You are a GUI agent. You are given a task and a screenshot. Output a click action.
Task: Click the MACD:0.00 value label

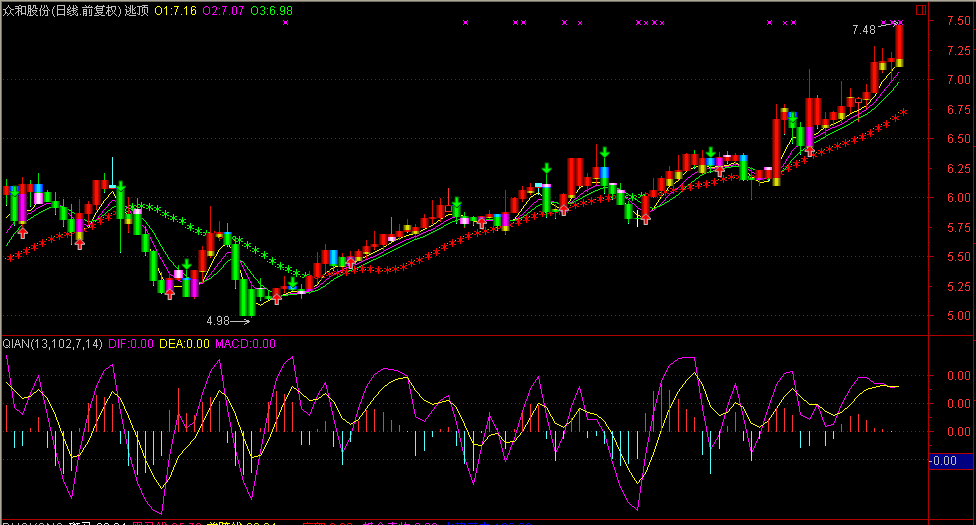245,343
